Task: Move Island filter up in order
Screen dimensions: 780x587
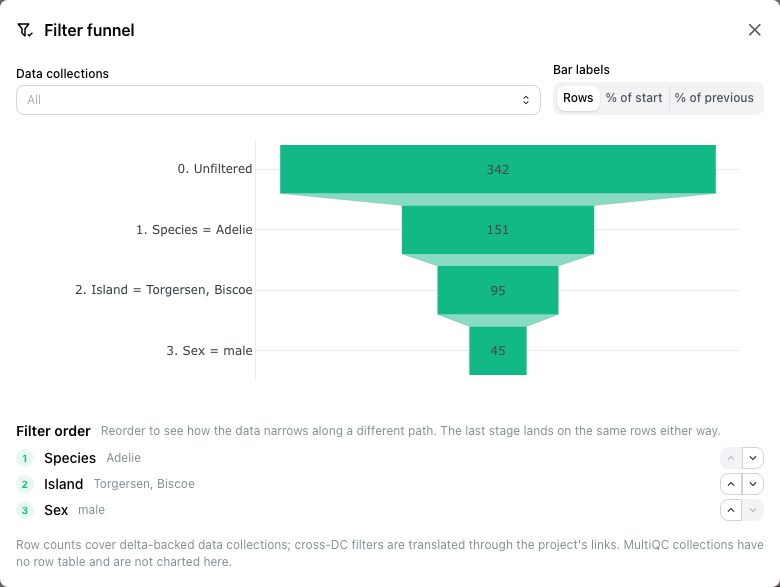Action: point(731,484)
